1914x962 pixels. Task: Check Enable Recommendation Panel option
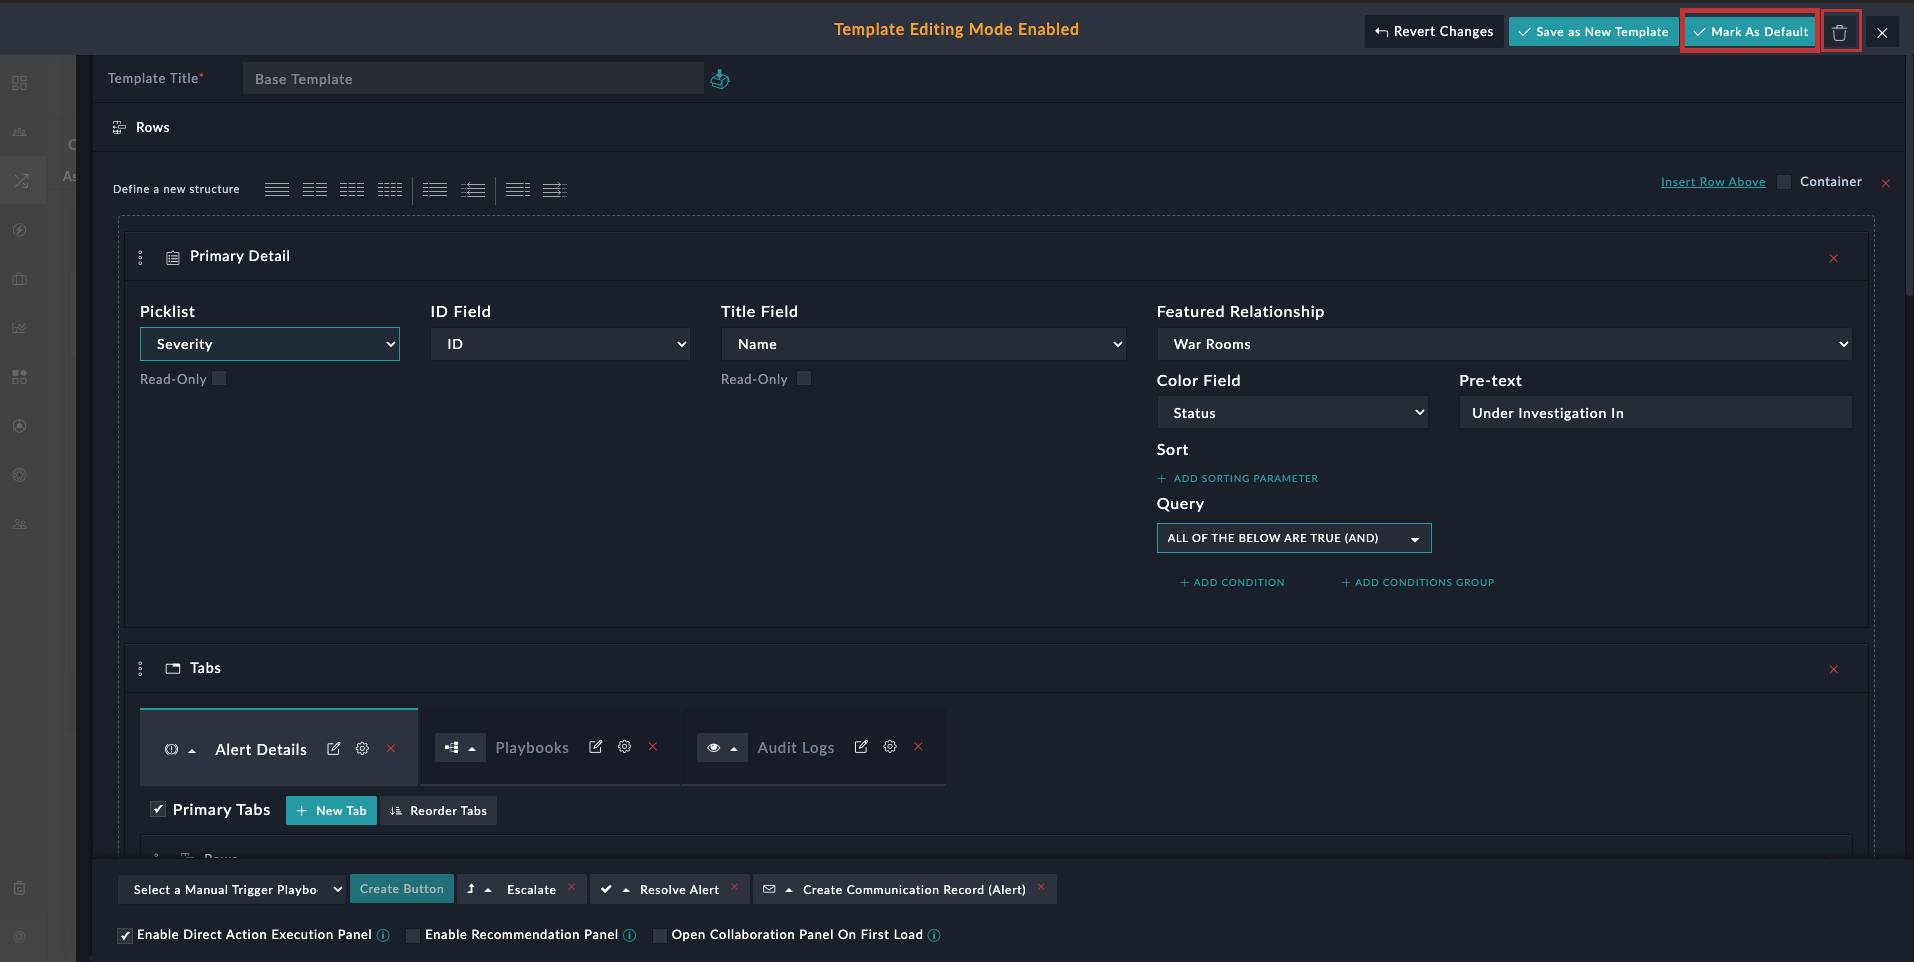pyautogui.click(x=412, y=935)
